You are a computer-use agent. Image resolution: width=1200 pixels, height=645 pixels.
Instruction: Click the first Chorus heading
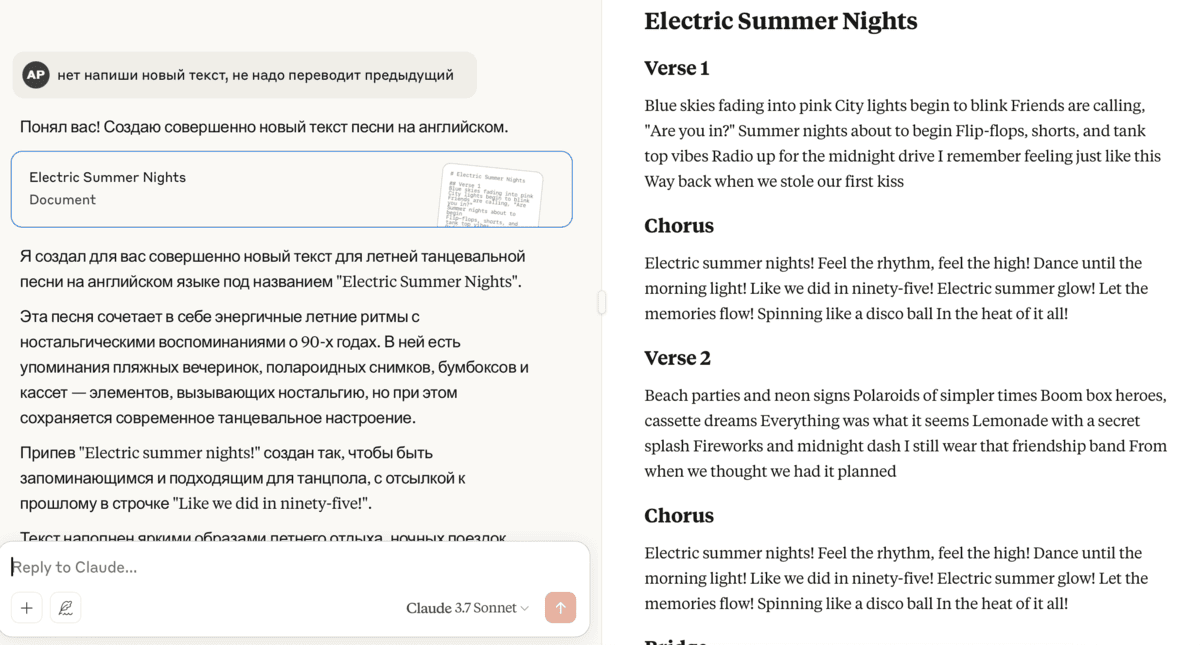(679, 226)
